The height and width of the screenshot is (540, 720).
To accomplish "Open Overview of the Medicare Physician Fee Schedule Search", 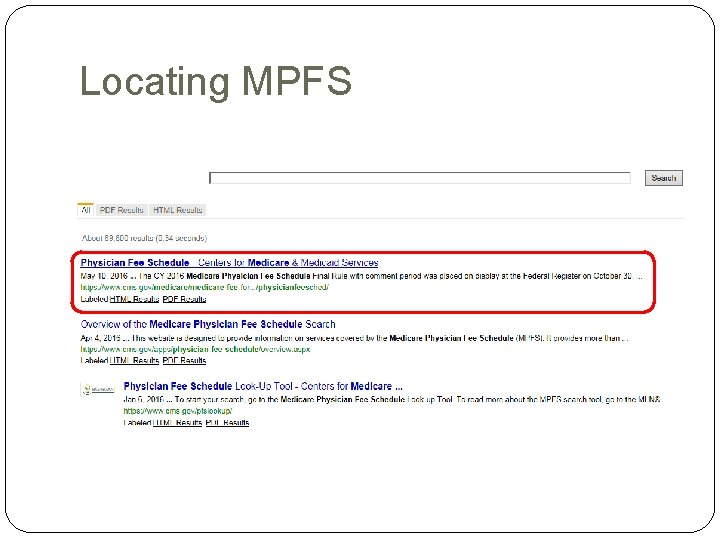I will click(x=208, y=324).
